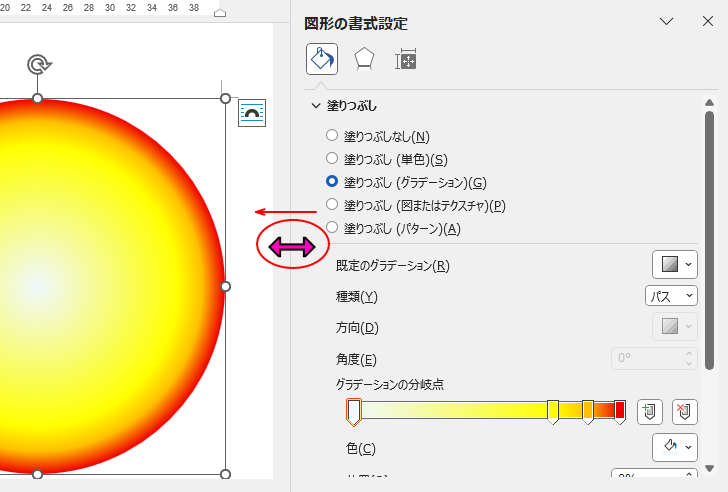
Task: Click the bottom-right corner sizing handle
Action: pyautogui.click(x=225, y=474)
